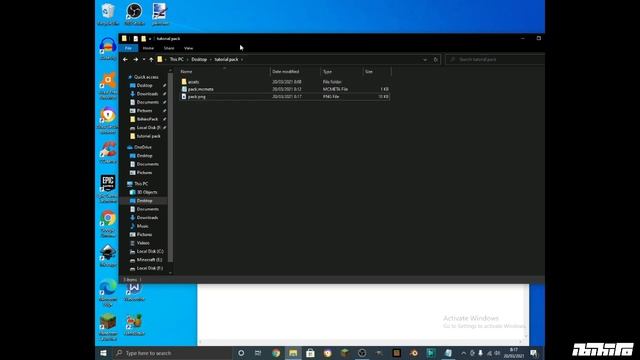Screen dimensions: 640x360
Task: Refresh the tutorial pack folder view
Action: [x=436, y=60]
